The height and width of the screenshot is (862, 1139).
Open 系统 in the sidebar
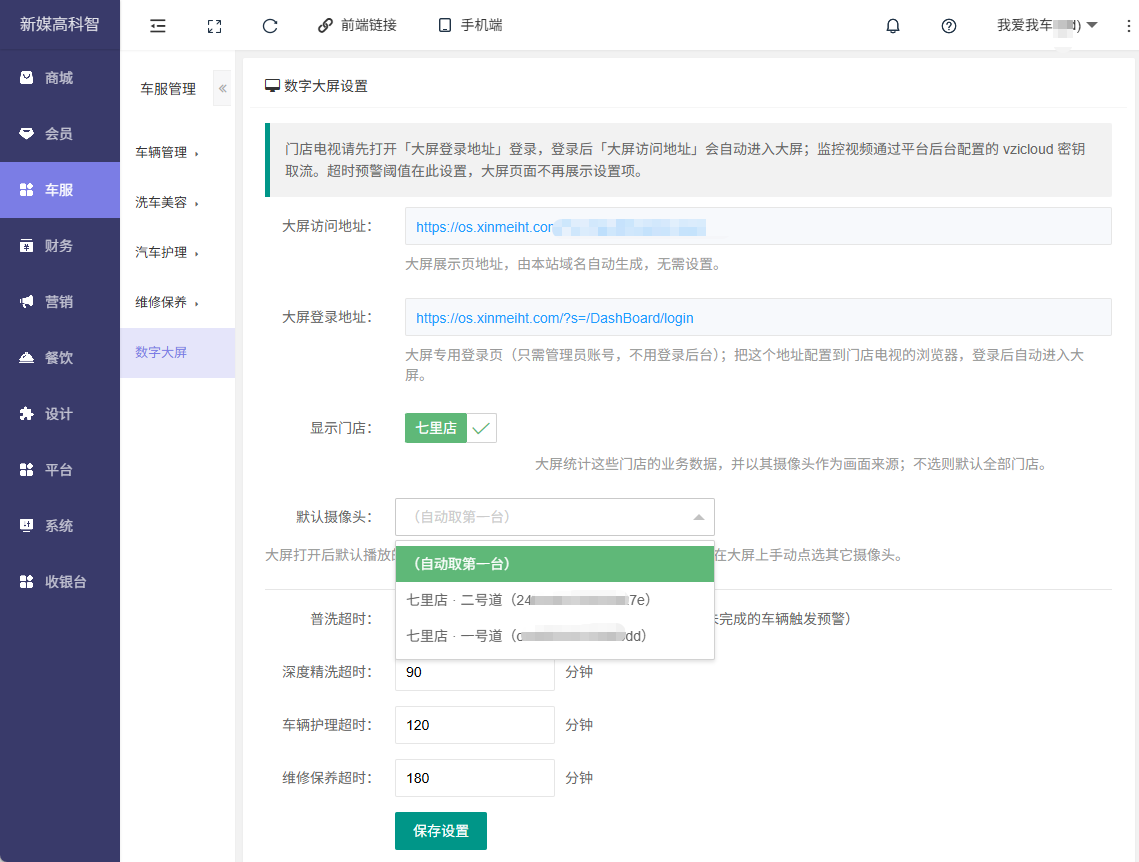point(60,526)
